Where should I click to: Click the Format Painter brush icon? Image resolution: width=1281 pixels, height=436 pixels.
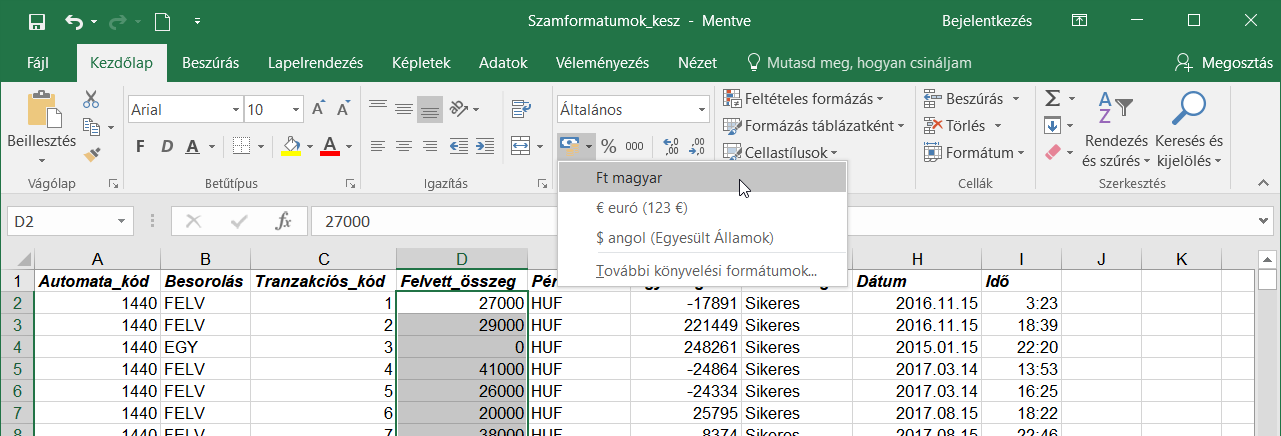[91, 153]
